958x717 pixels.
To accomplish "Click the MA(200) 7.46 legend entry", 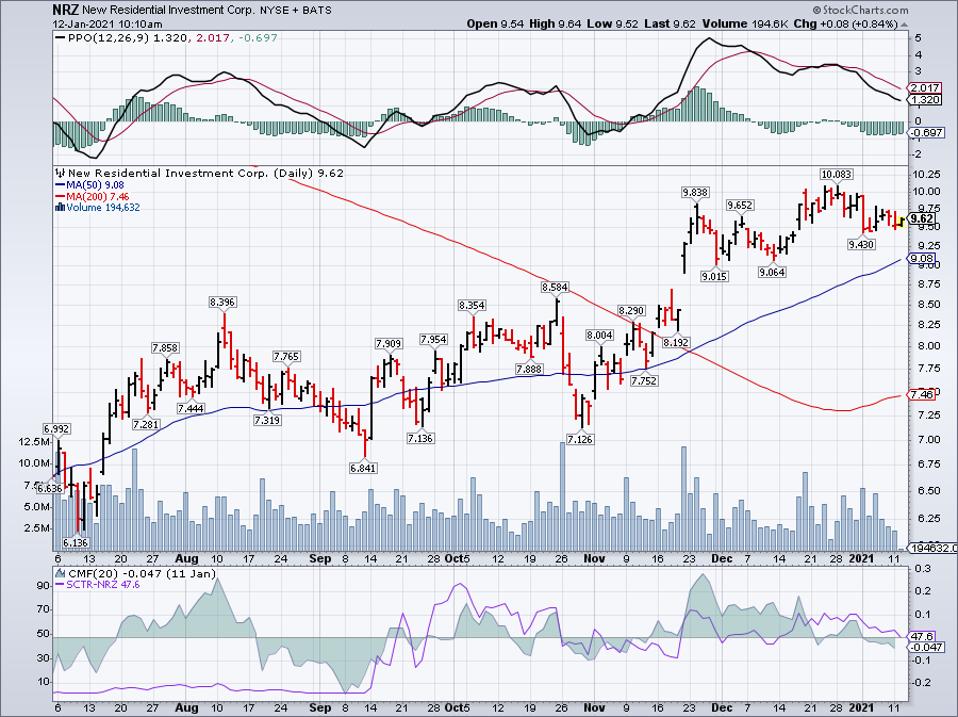I will pos(92,196).
